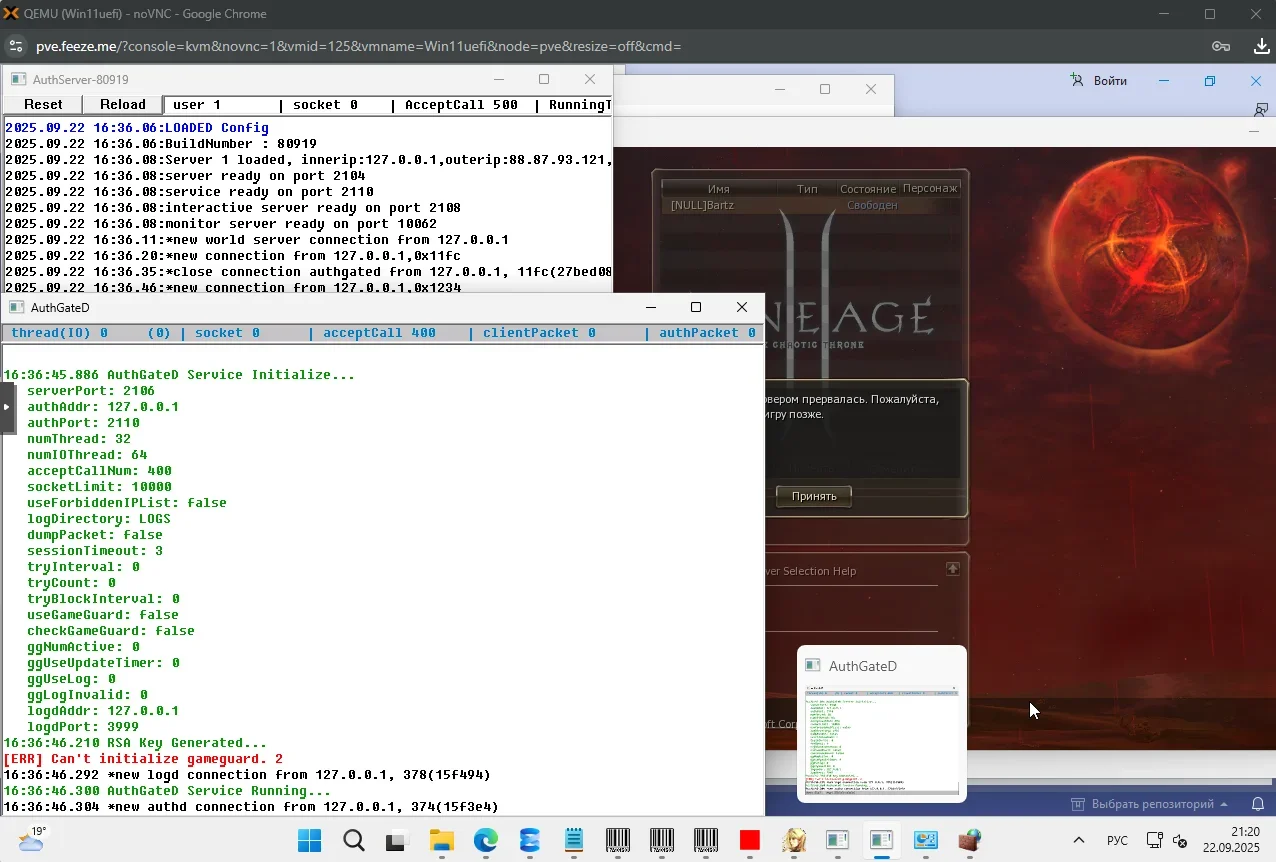This screenshot has width=1276, height=862.
Task: Click the 'useForbiddenIPList: false' log line
Action: pyautogui.click(x=127, y=503)
